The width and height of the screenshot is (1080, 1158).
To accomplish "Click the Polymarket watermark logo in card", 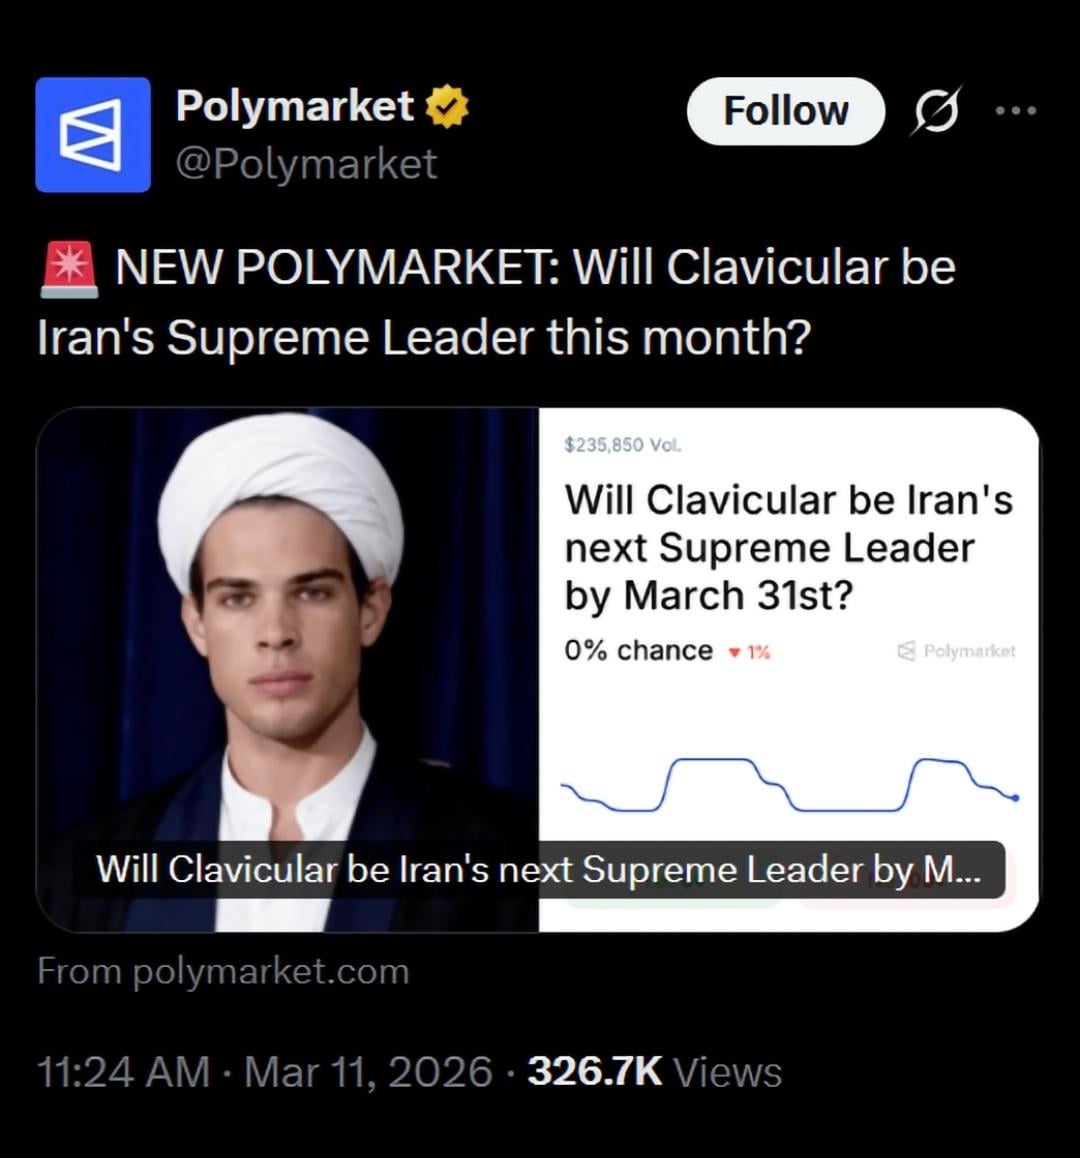I will (957, 651).
